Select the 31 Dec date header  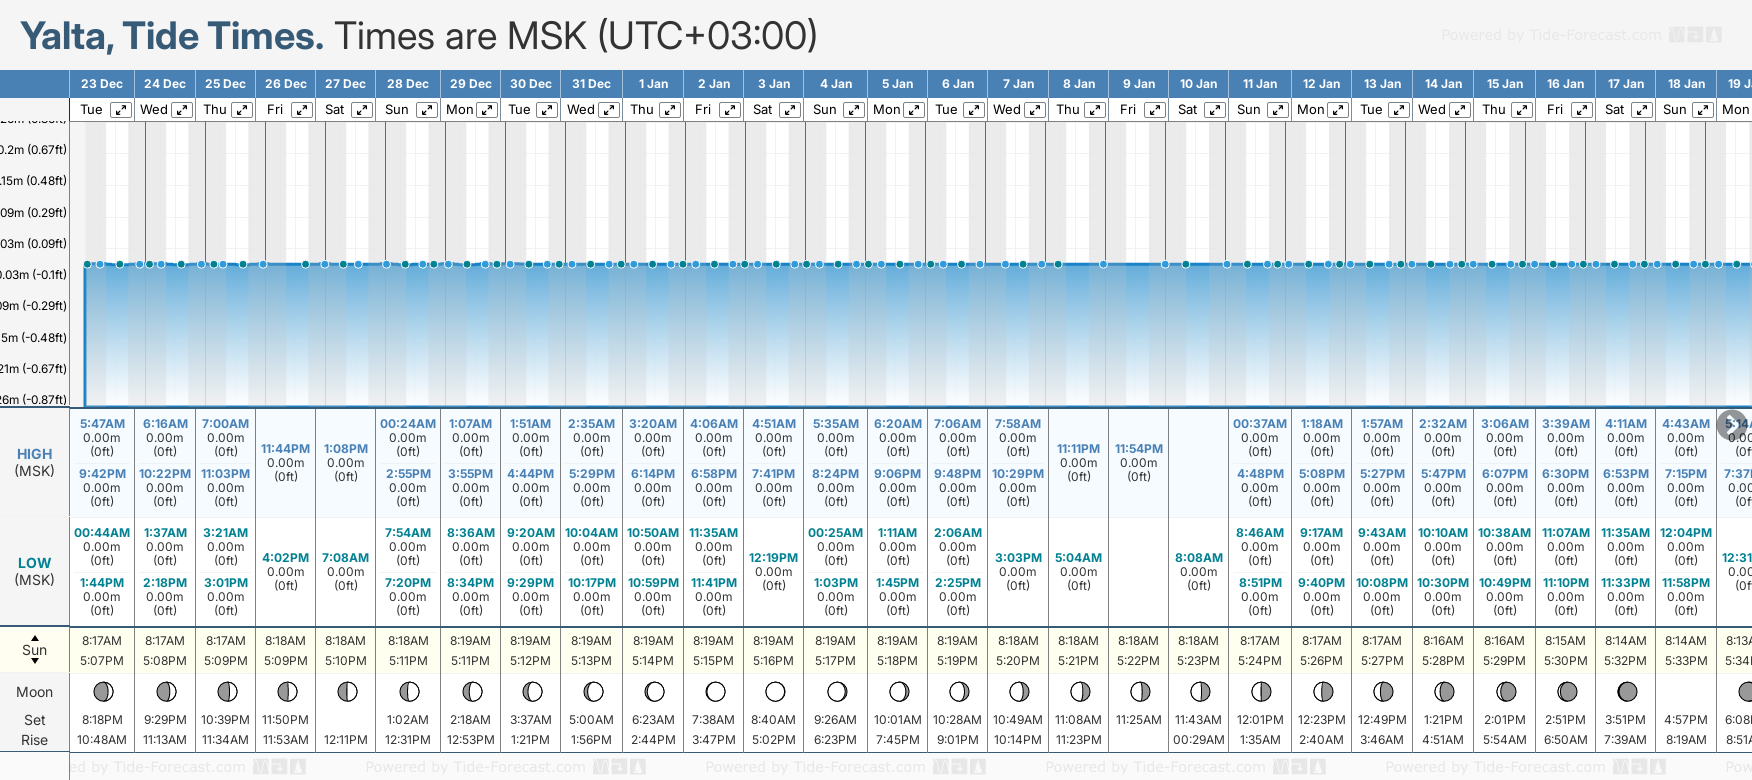coord(591,84)
